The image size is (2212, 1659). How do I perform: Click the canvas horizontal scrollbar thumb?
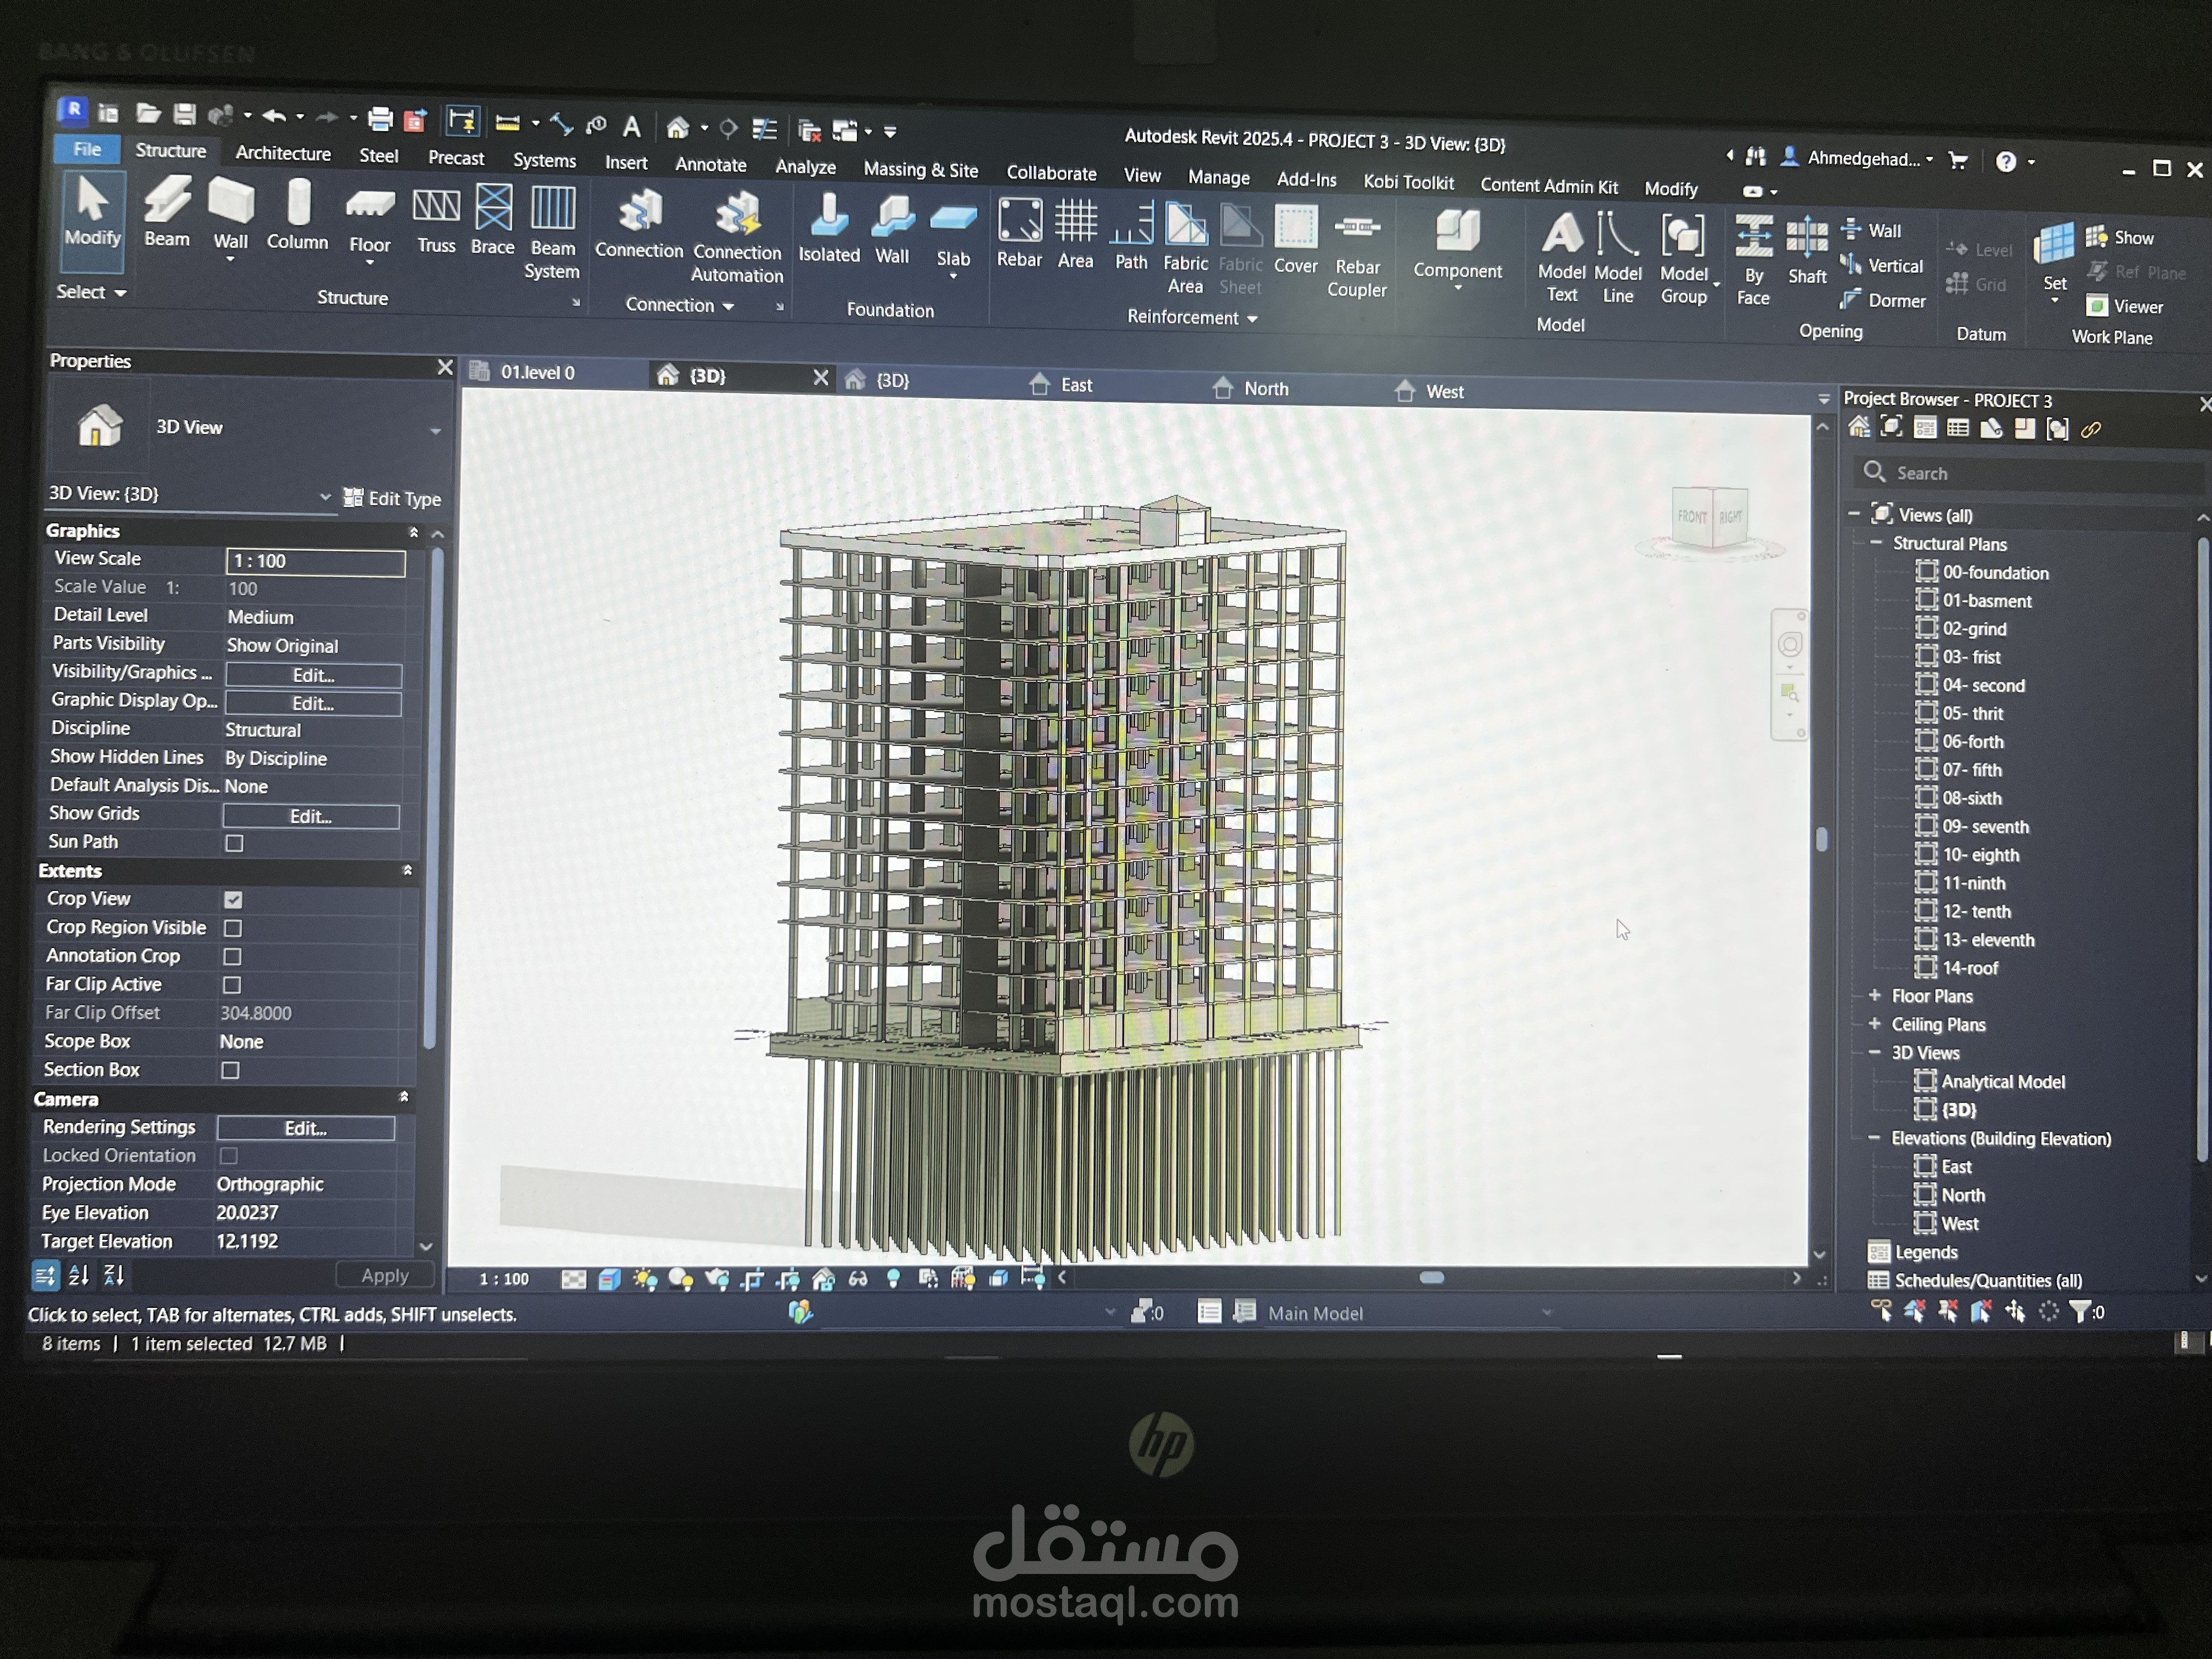coord(1432,1278)
